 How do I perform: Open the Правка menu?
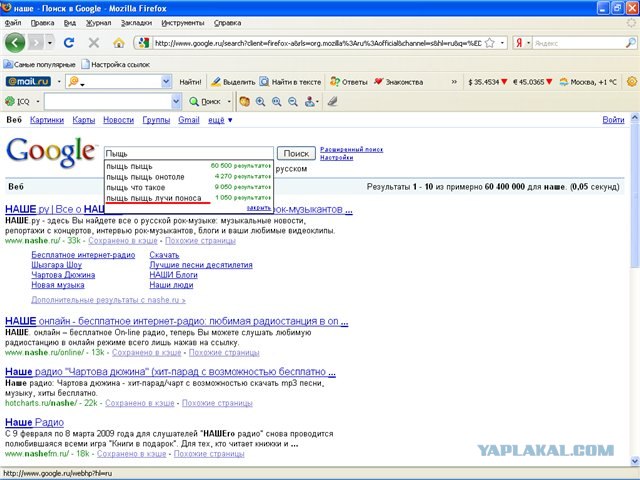coord(42,23)
